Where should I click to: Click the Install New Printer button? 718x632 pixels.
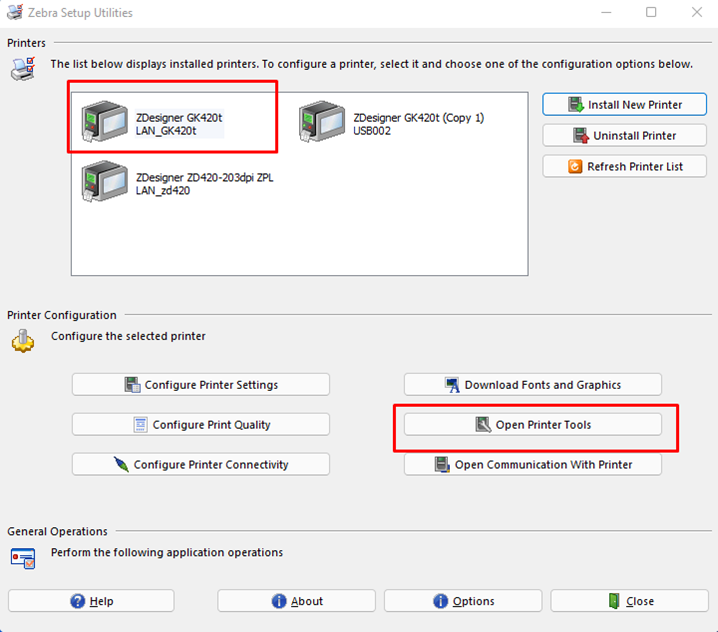(625, 105)
